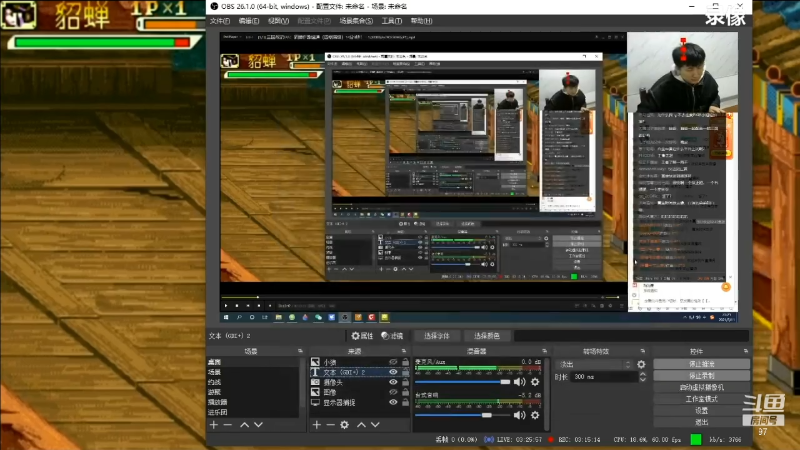800x450 pixels.
Task: Click 停止录制 to stop recording
Action: coord(702,376)
